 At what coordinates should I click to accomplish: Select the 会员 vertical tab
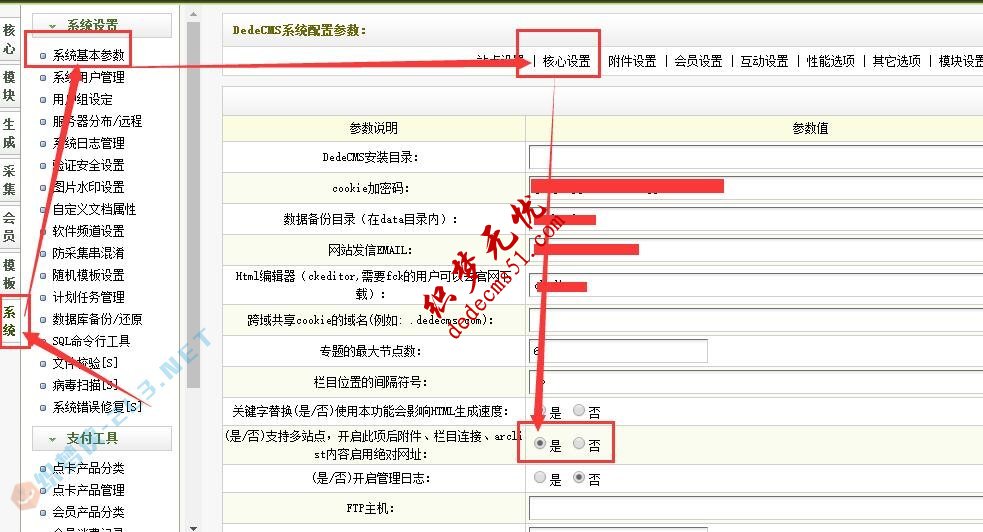(x=9, y=227)
